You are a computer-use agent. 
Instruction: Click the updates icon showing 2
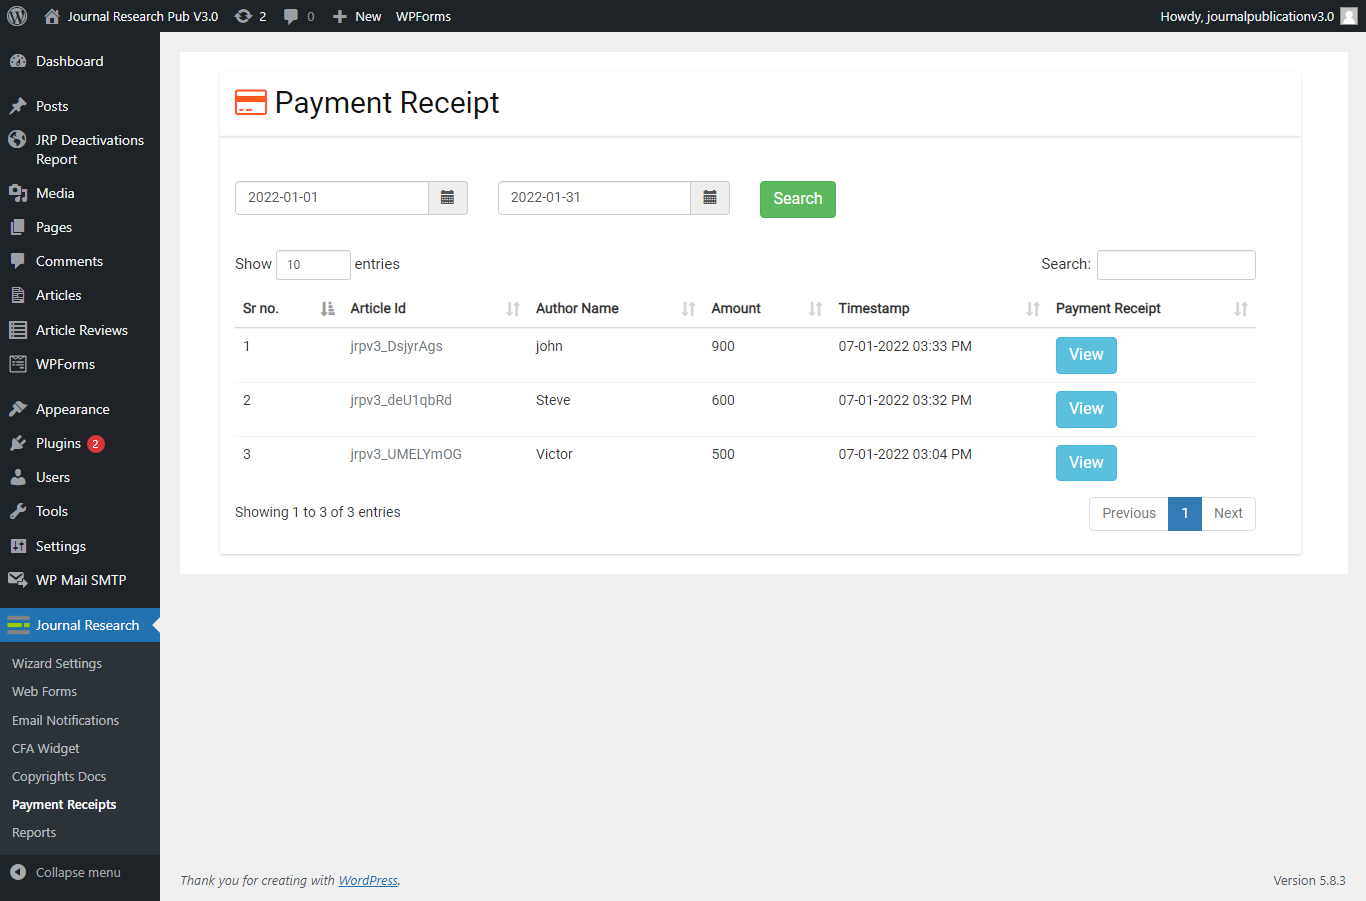coord(243,16)
